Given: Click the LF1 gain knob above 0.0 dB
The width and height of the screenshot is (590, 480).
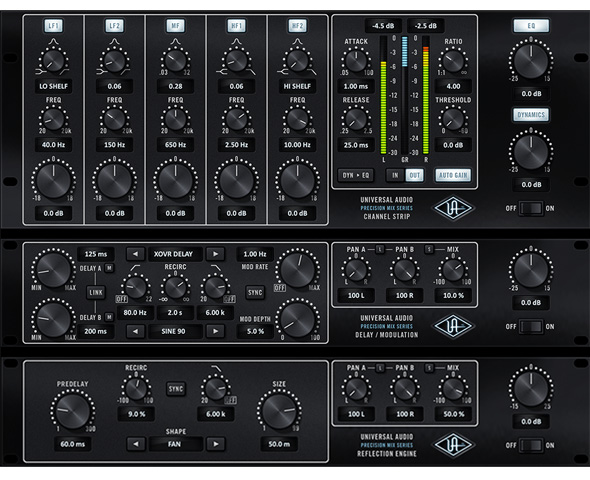Looking at the screenshot, I should 53,181.
